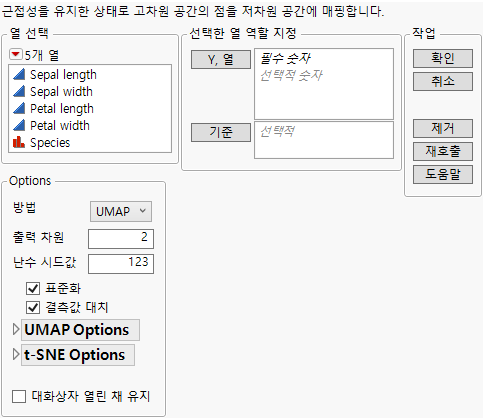Click the 확인 button
Image resolution: width=483 pixels, height=418 pixels.
(443, 59)
